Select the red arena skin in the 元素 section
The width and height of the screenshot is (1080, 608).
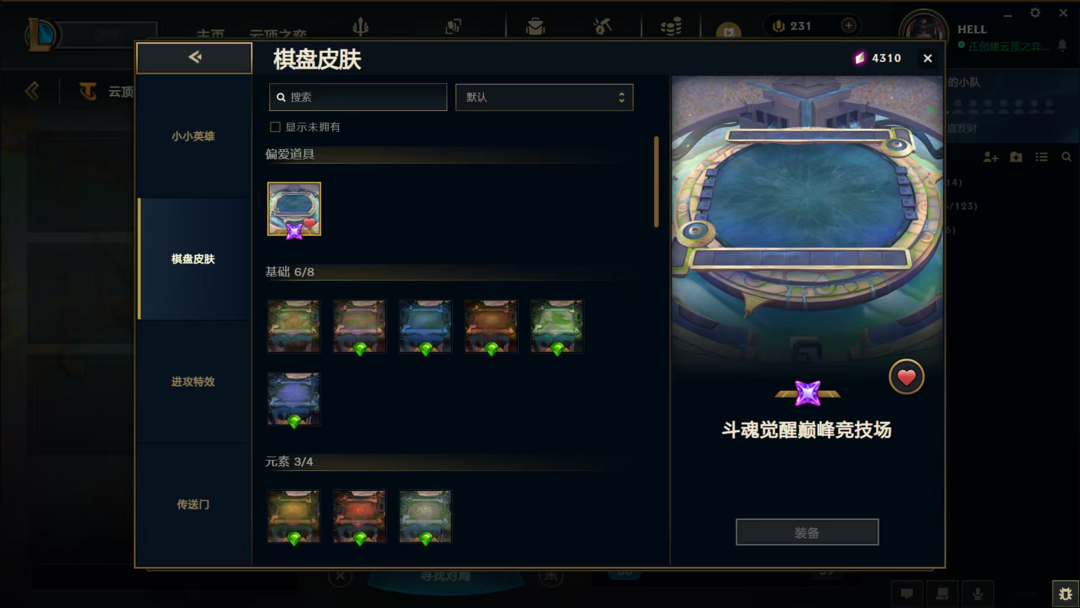pos(360,516)
